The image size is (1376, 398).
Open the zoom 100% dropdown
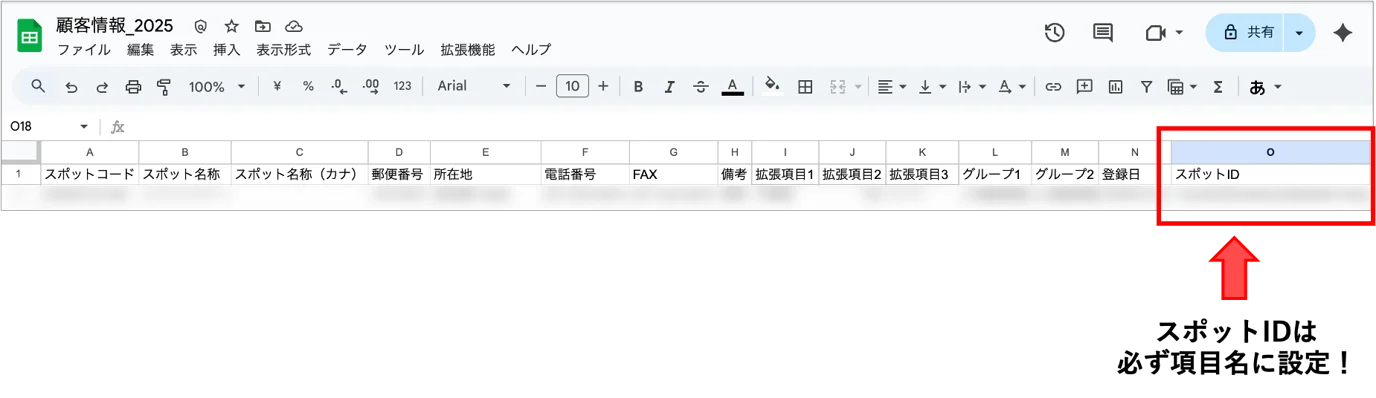[216, 87]
